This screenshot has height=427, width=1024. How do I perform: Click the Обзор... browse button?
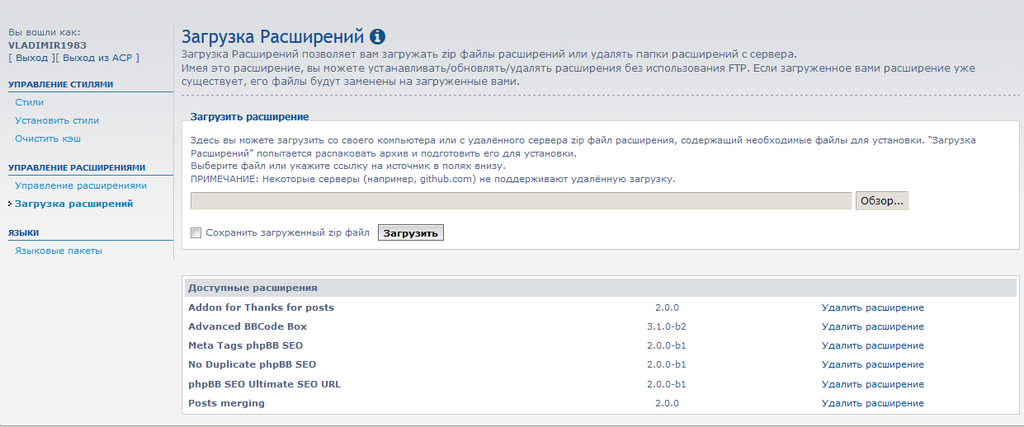[881, 201]
